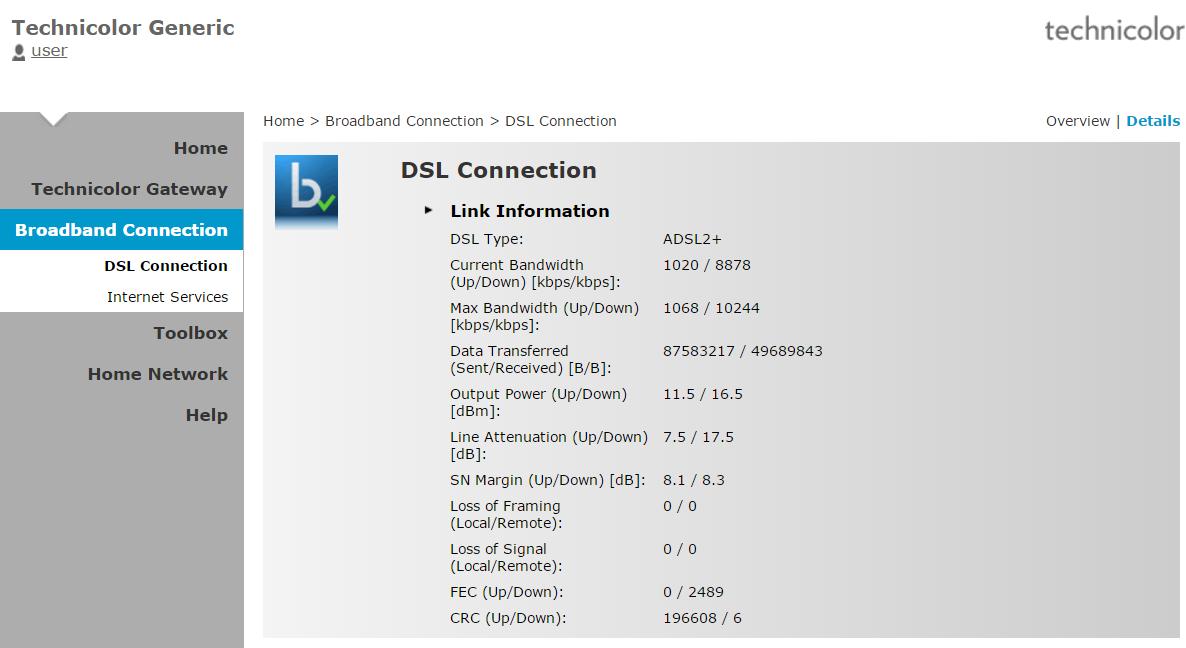The height and width of the screenshot is (648, 1186).
Task: Click the Loss of Signal label
Action: click(506, 558)
